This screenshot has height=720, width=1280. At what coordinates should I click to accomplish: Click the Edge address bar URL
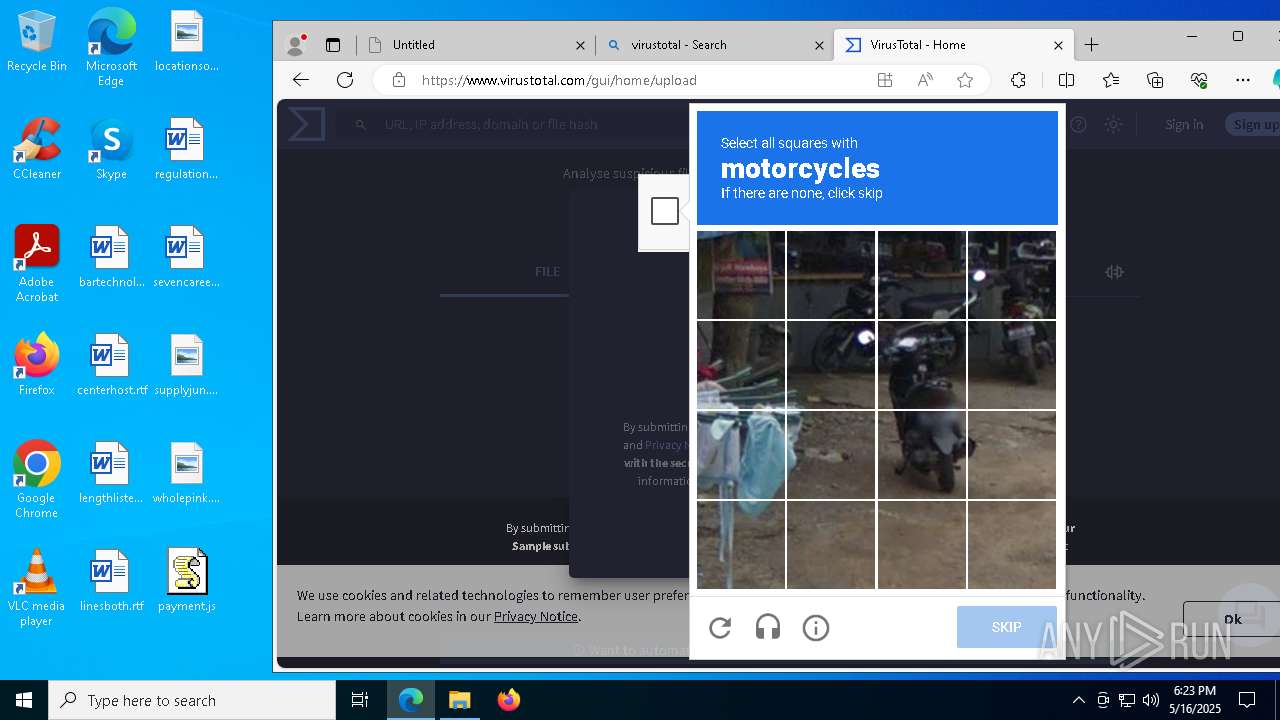(559, 80)
